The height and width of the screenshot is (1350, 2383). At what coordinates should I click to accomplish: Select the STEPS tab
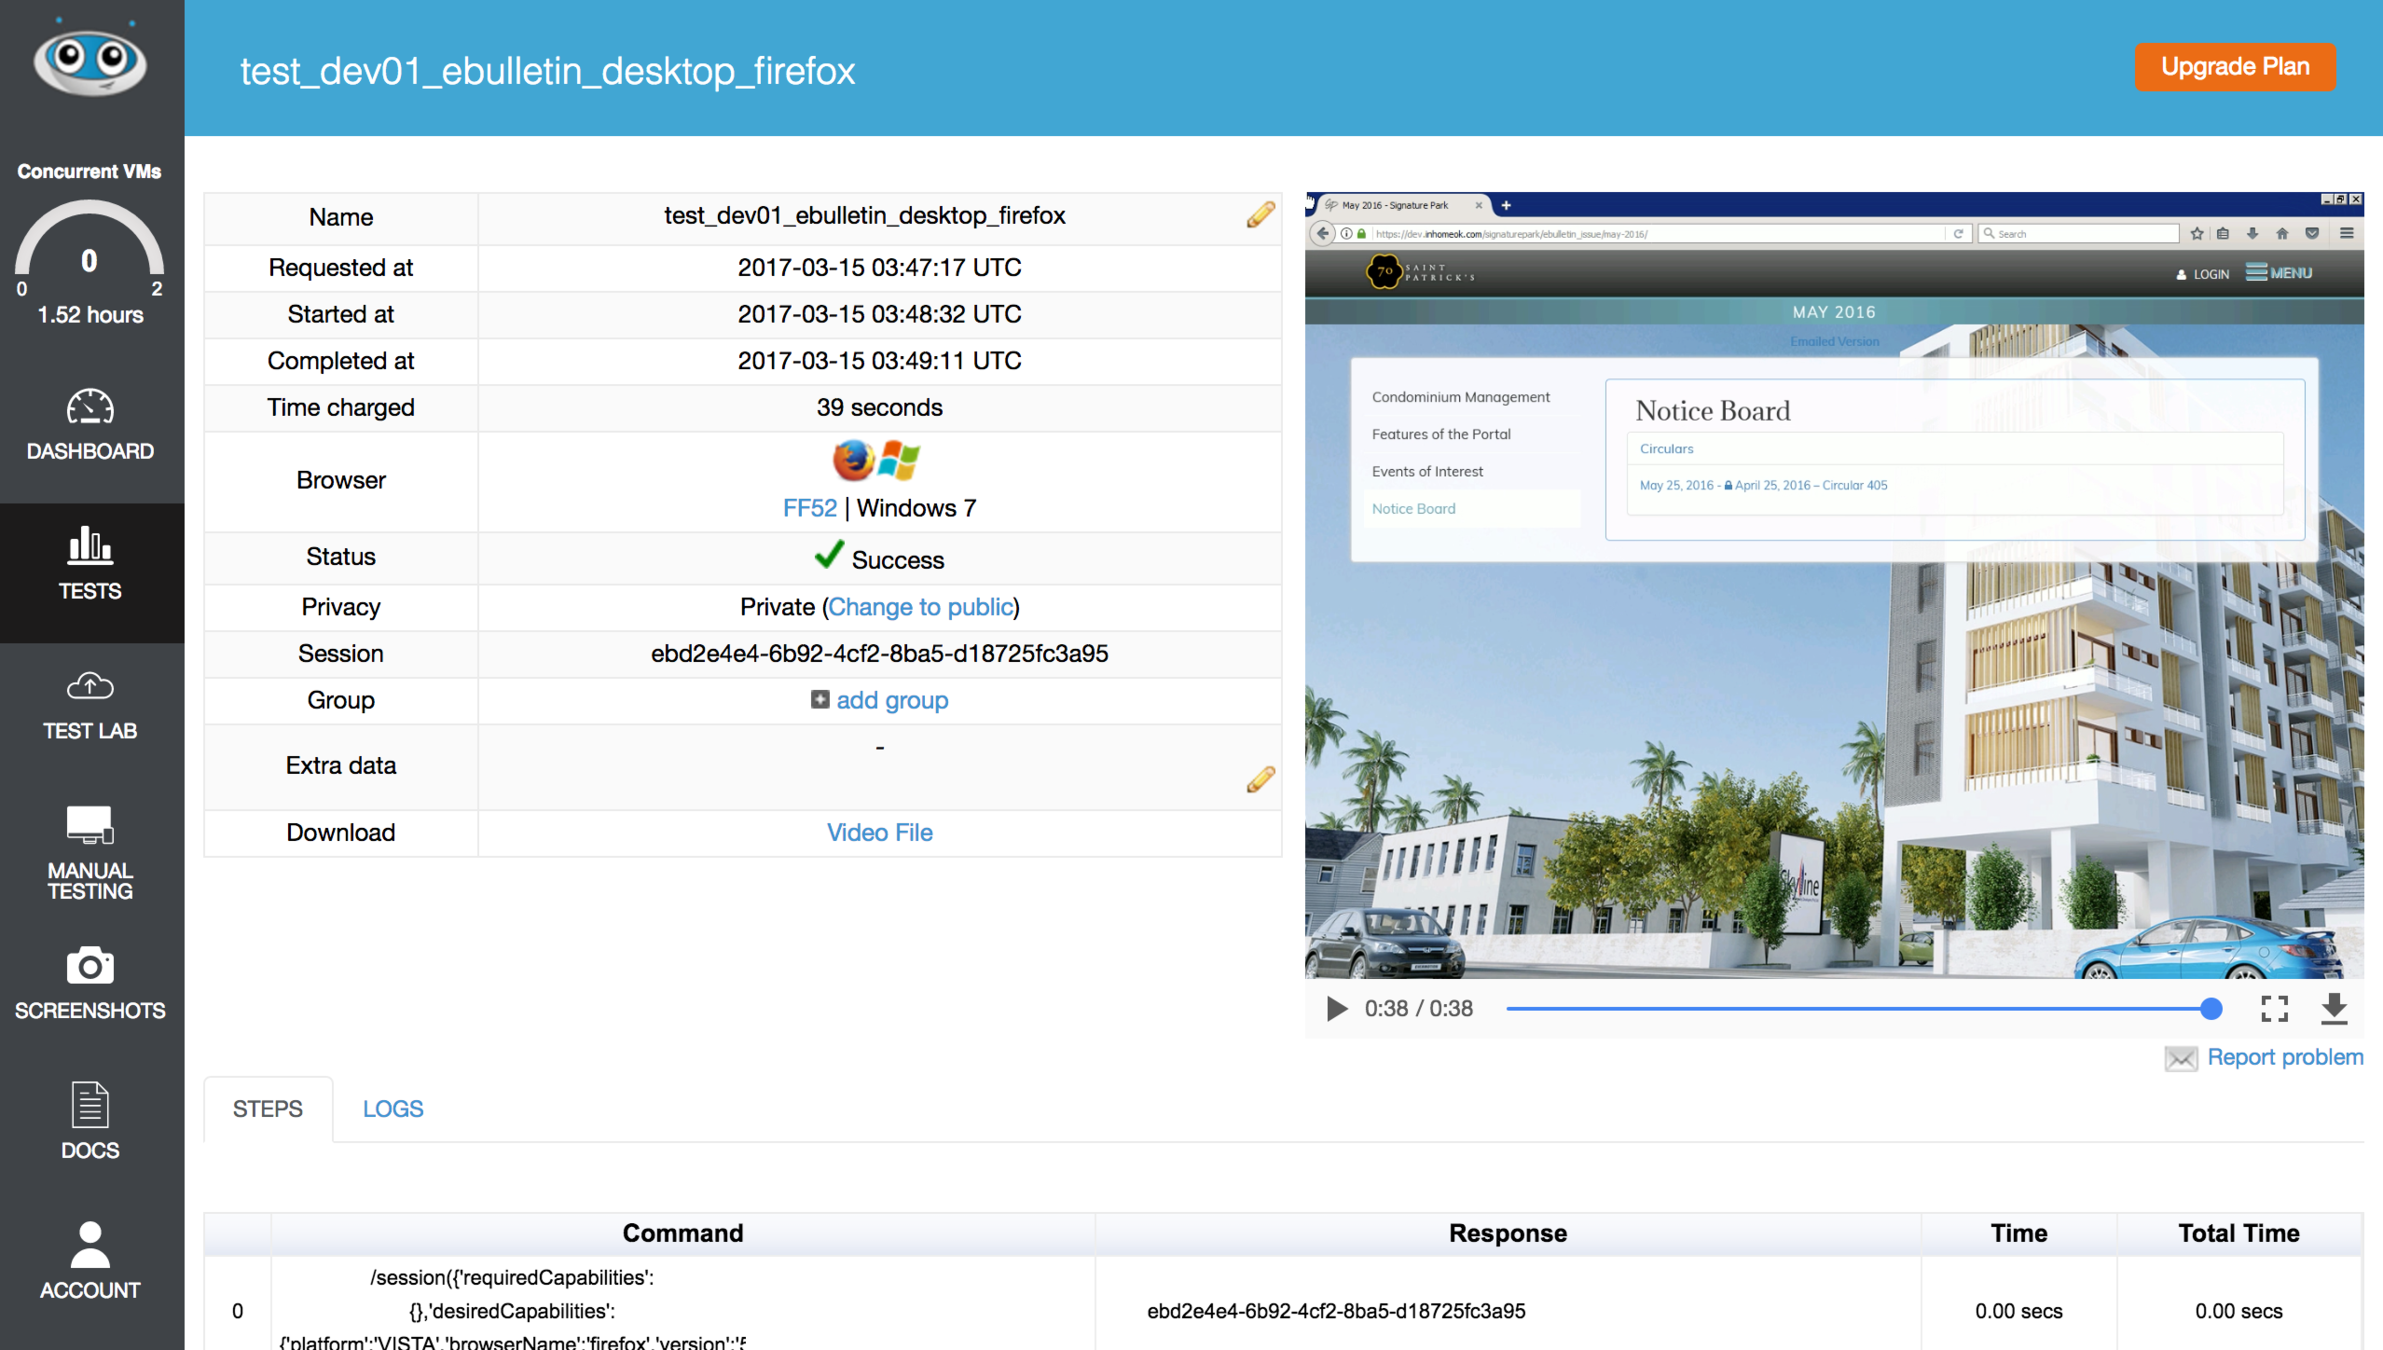[267, 1109]
